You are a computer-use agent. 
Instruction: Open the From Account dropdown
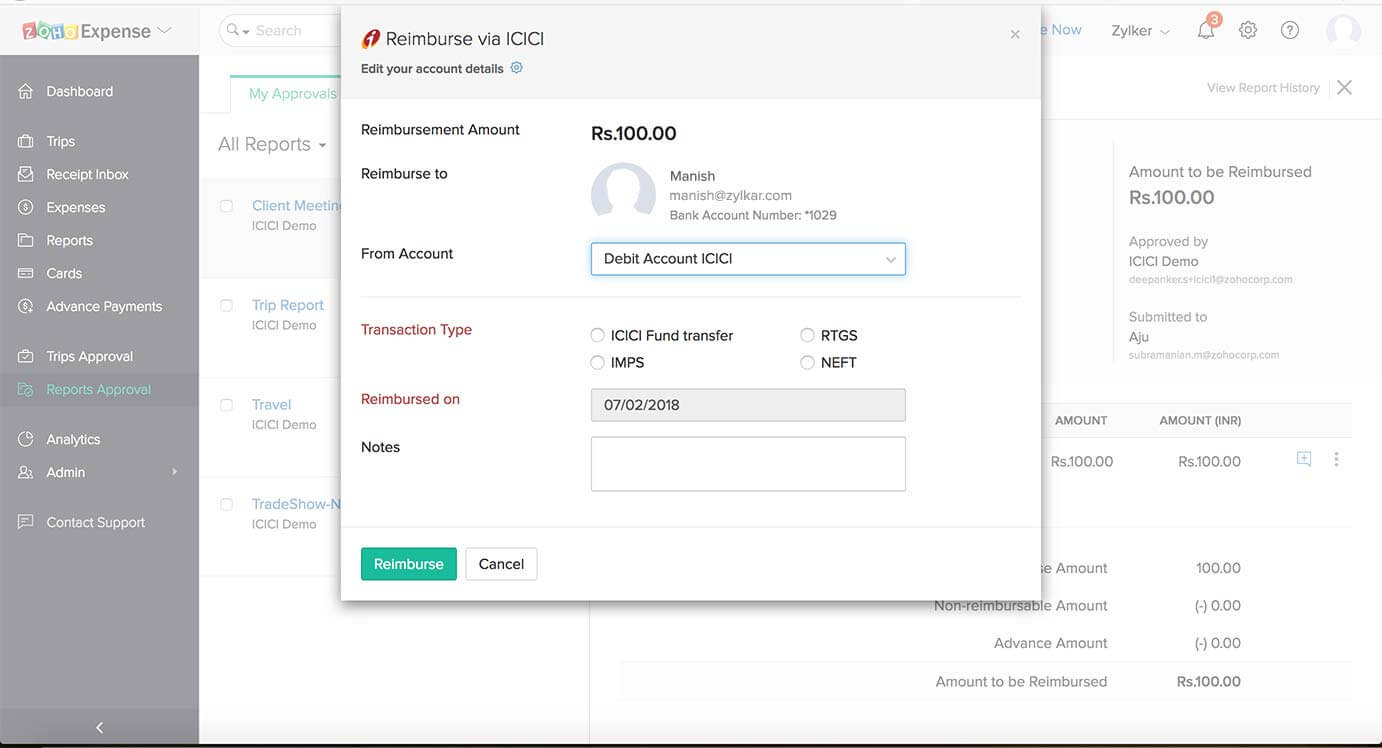(x=748, y=259)
